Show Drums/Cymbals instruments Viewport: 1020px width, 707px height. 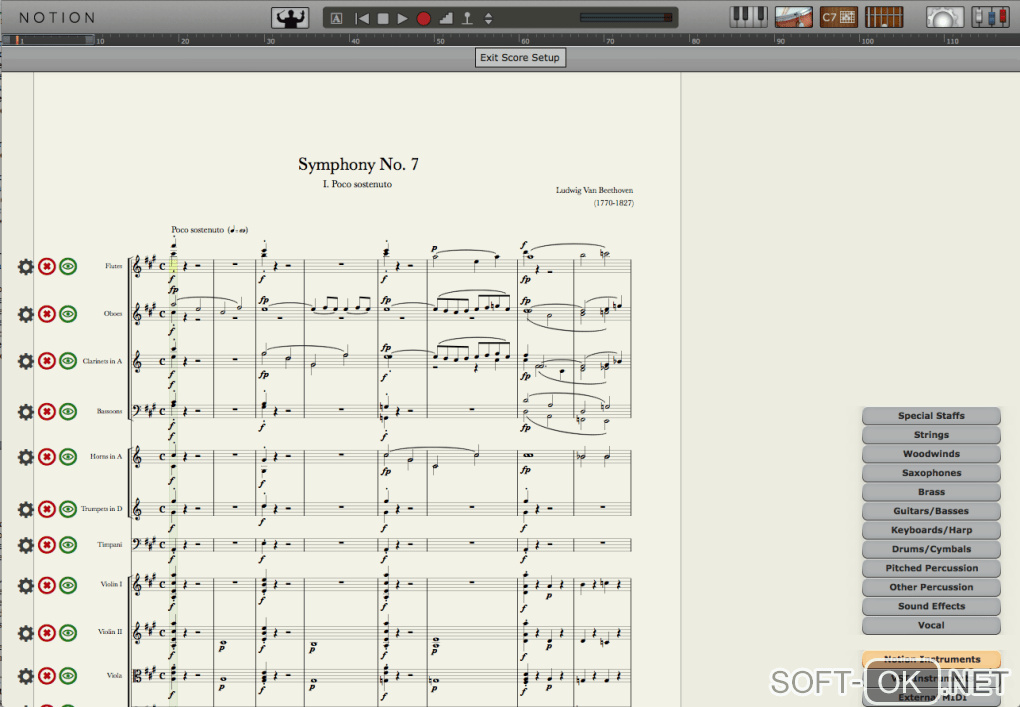click(x=931, y=549)
